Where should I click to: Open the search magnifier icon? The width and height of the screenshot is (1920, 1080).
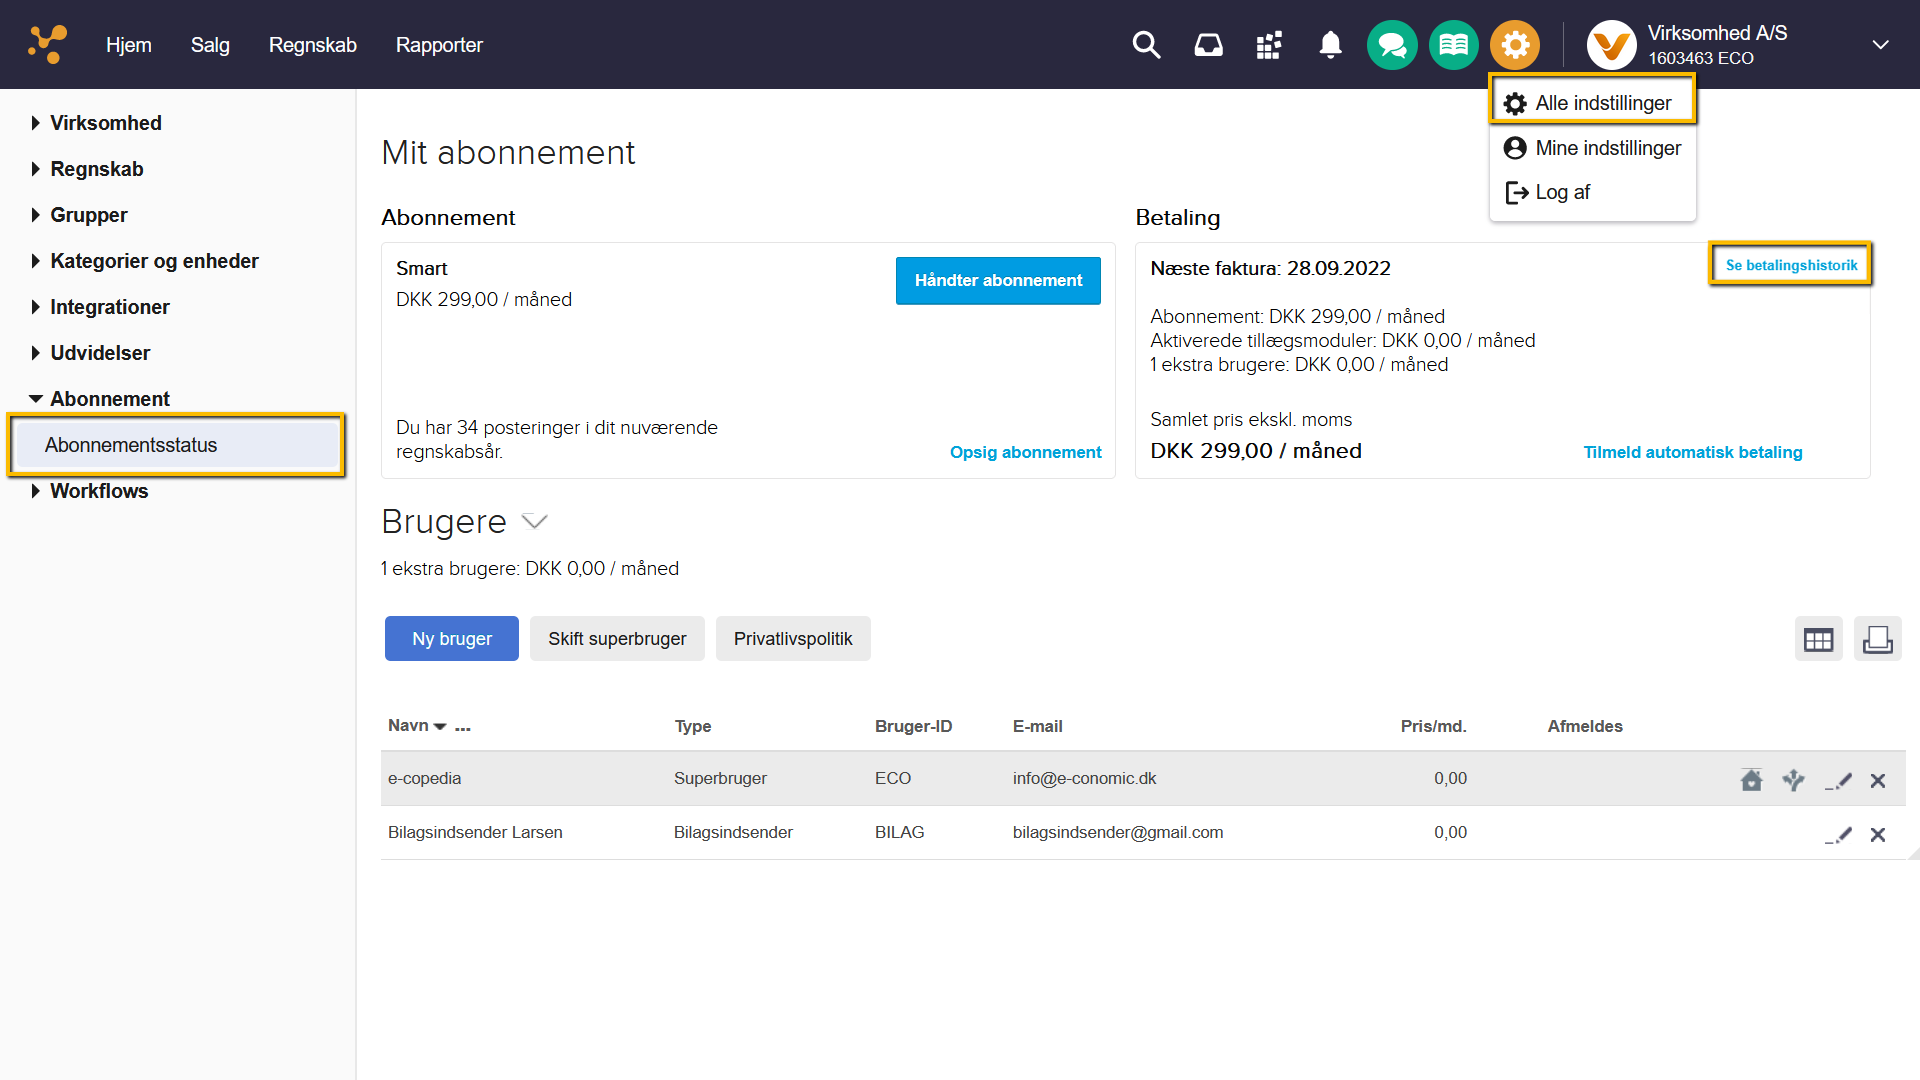pyautogui.click(x=1146, y=45)
